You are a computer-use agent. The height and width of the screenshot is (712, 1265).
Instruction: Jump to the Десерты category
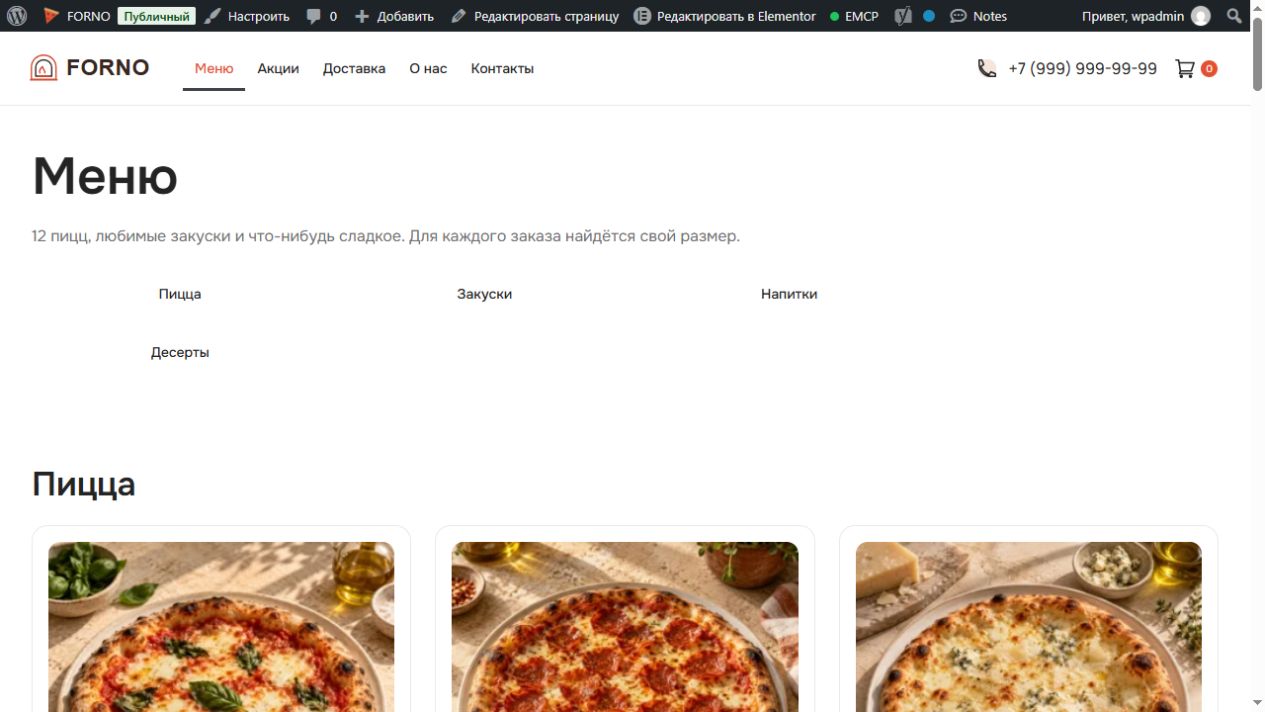click(180, 352)
